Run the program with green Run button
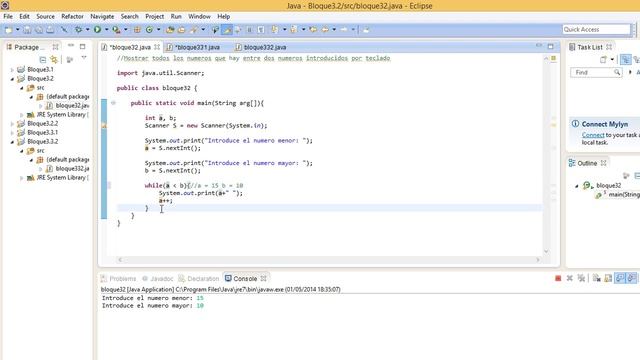Screen dimensions: 640x360 97,30
